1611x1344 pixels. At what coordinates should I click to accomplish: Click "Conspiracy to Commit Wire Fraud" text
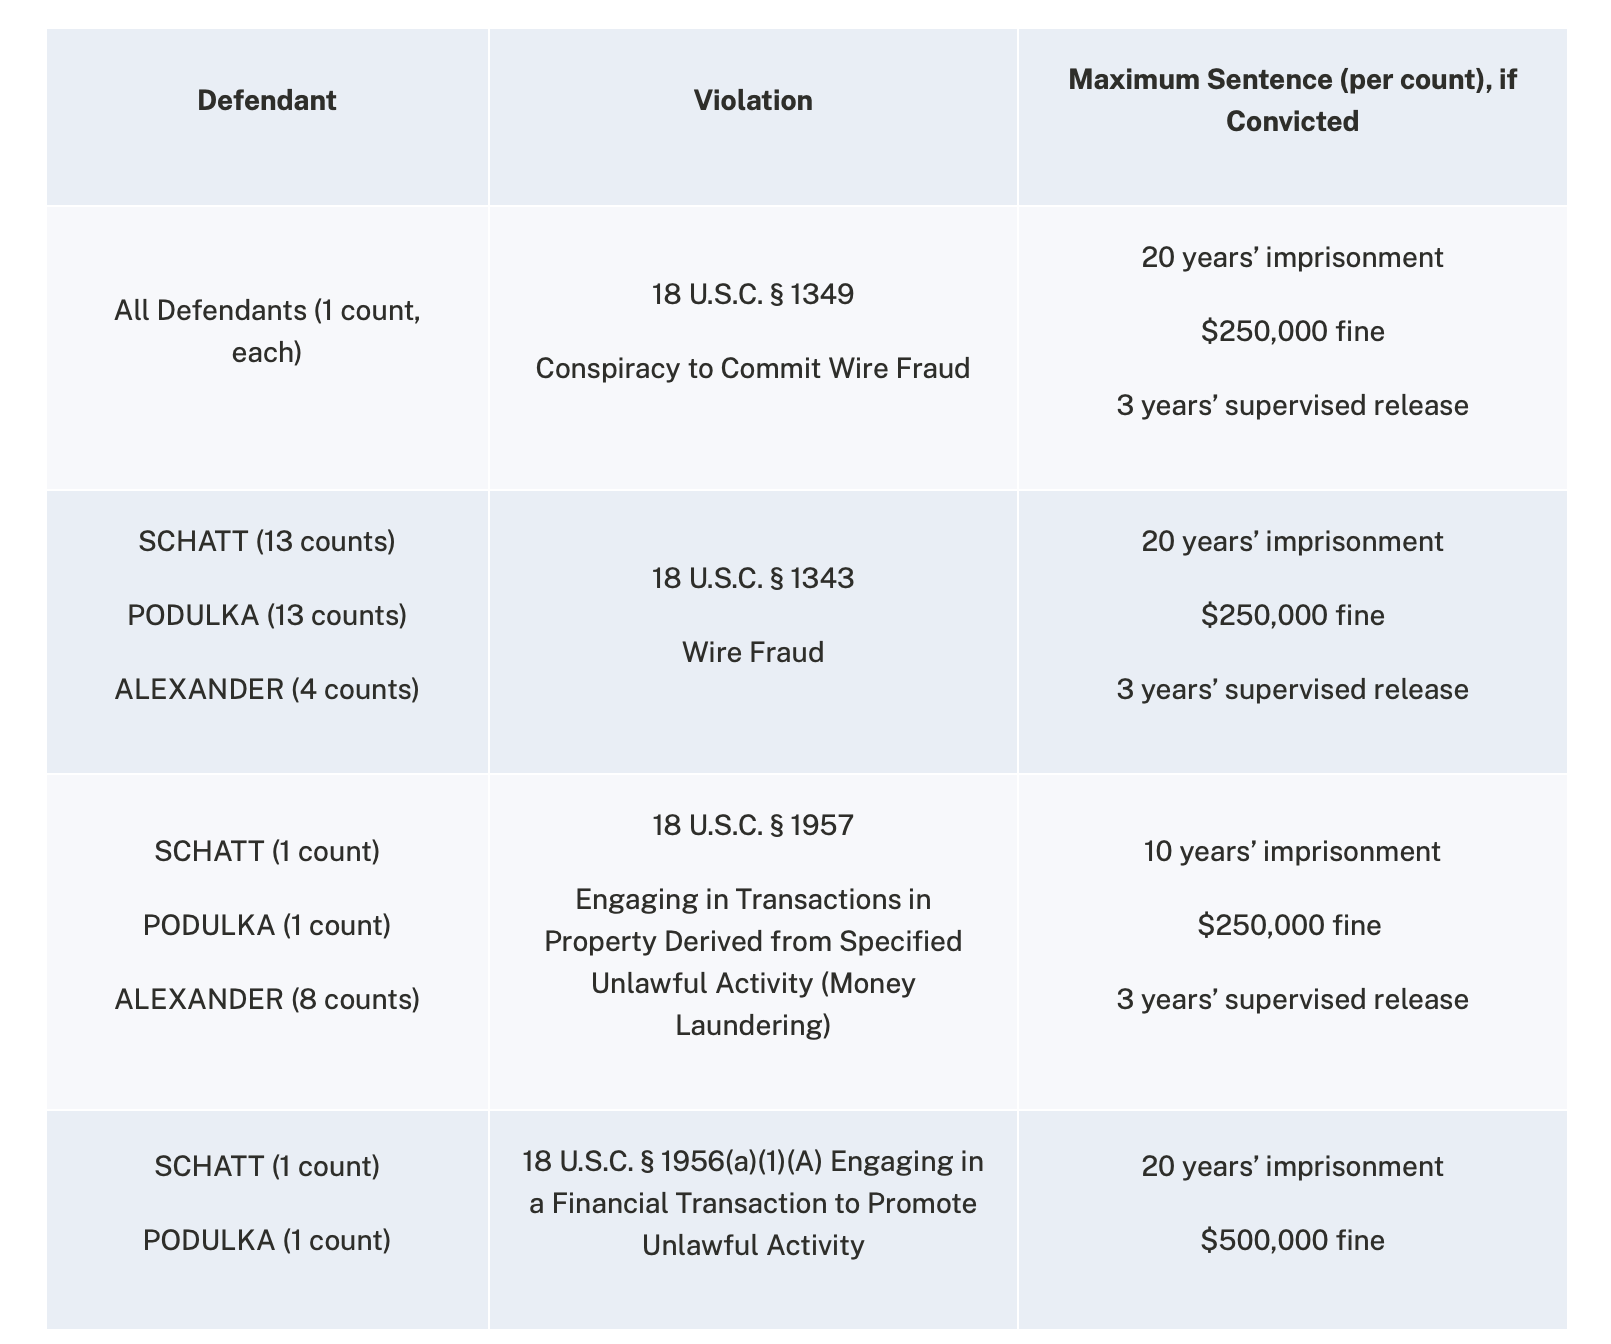click(753, 369)
